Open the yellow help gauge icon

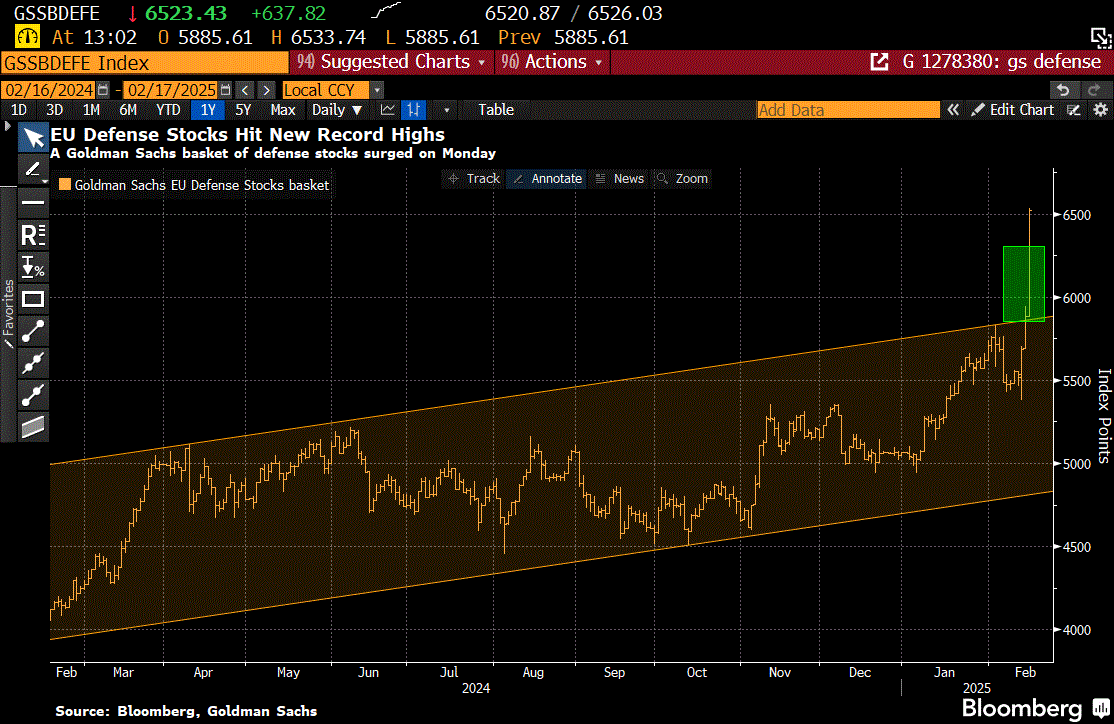click(x=28, y=37)
